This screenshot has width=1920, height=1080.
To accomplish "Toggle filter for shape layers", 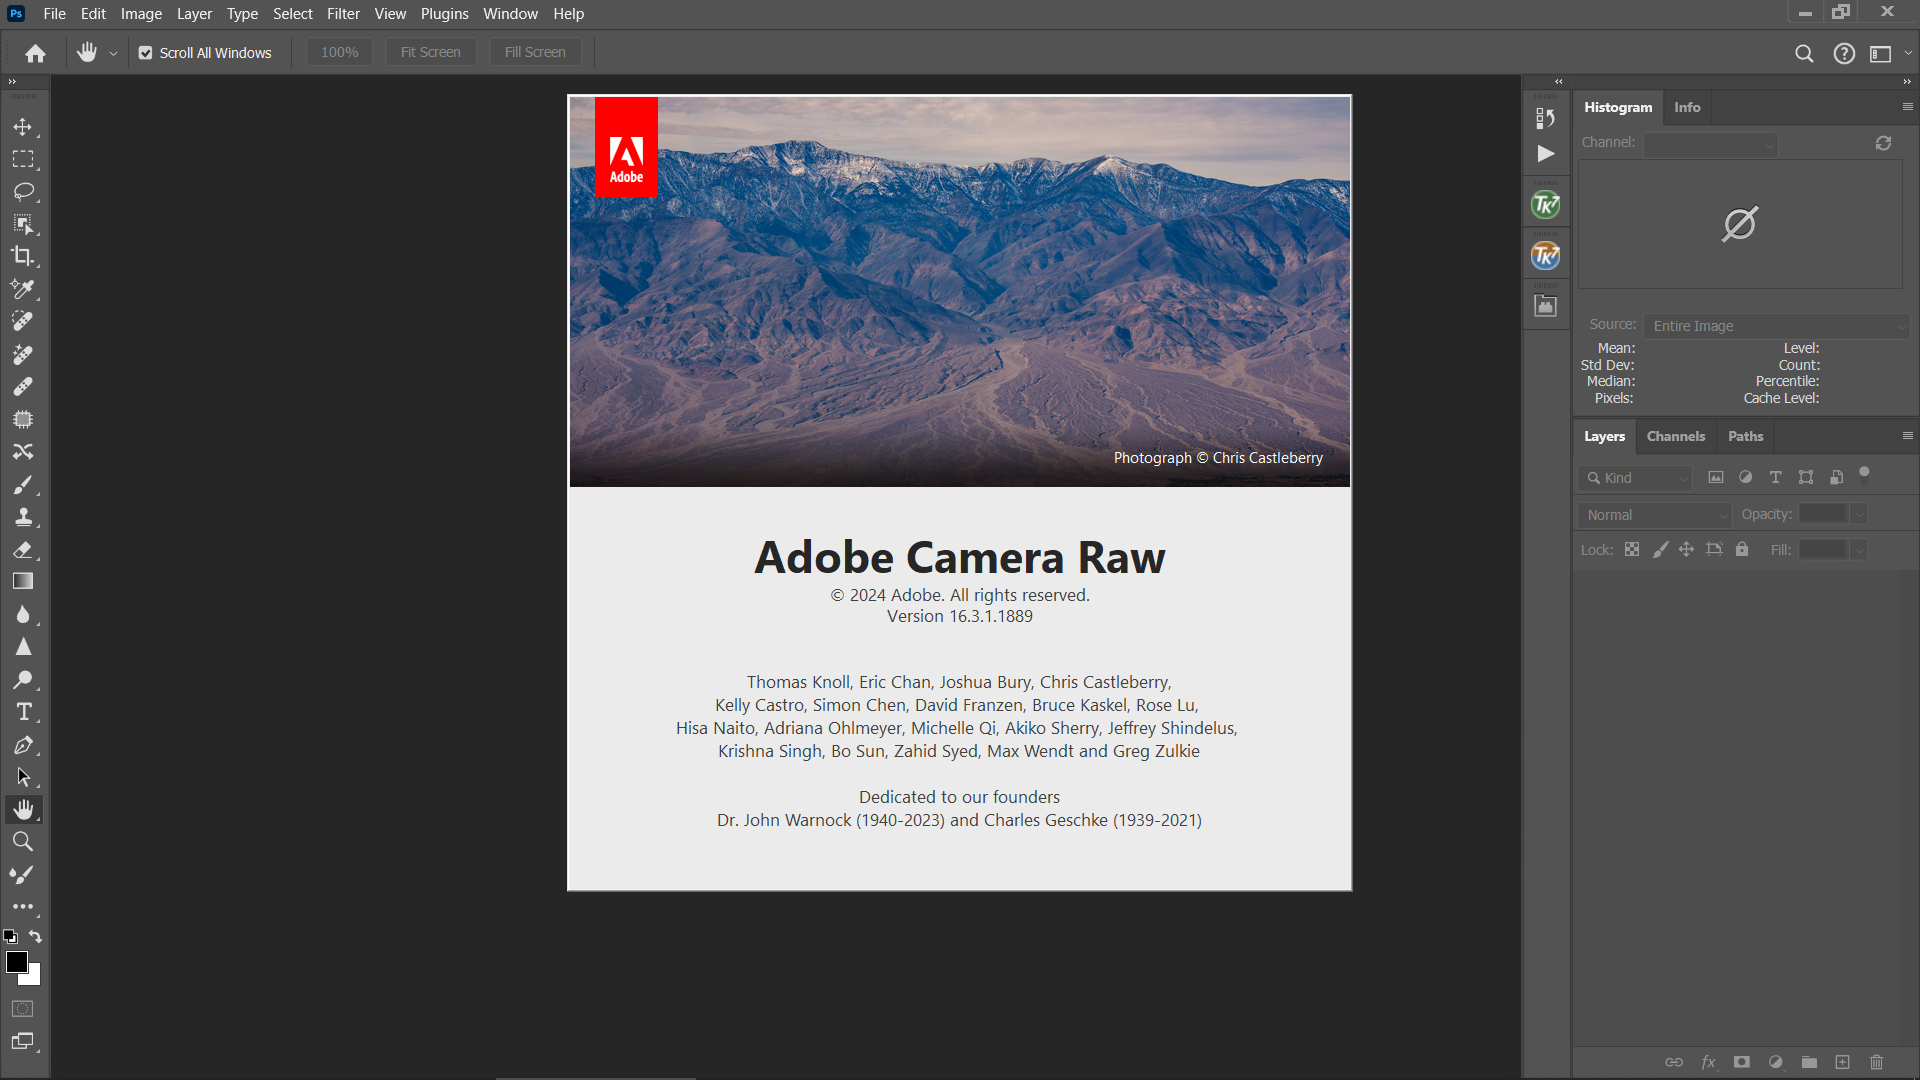I will [x=1806, y=477].
